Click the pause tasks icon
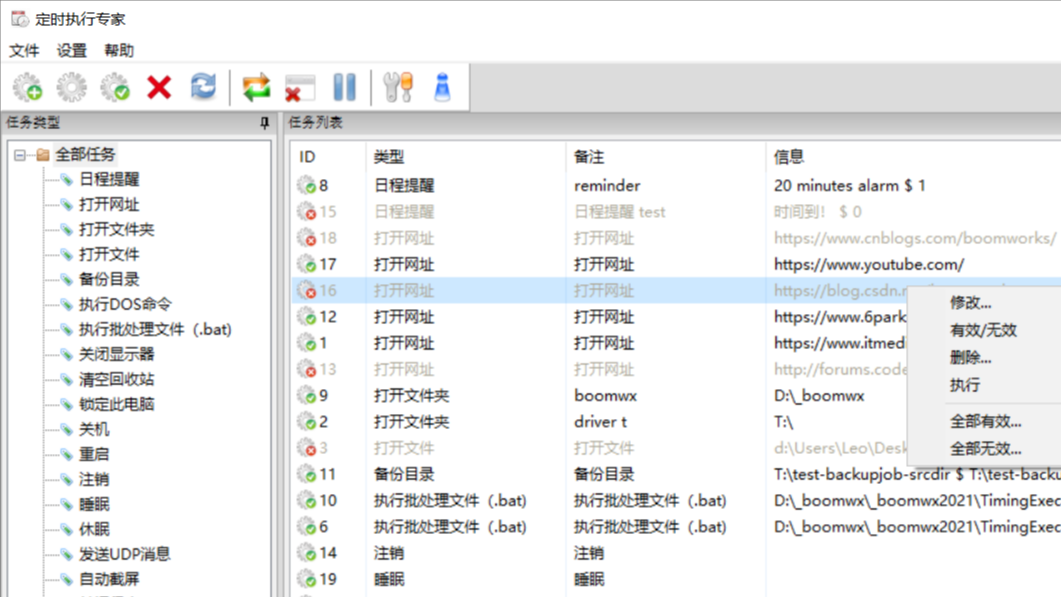1061x597 pixels. pos(345,87)
